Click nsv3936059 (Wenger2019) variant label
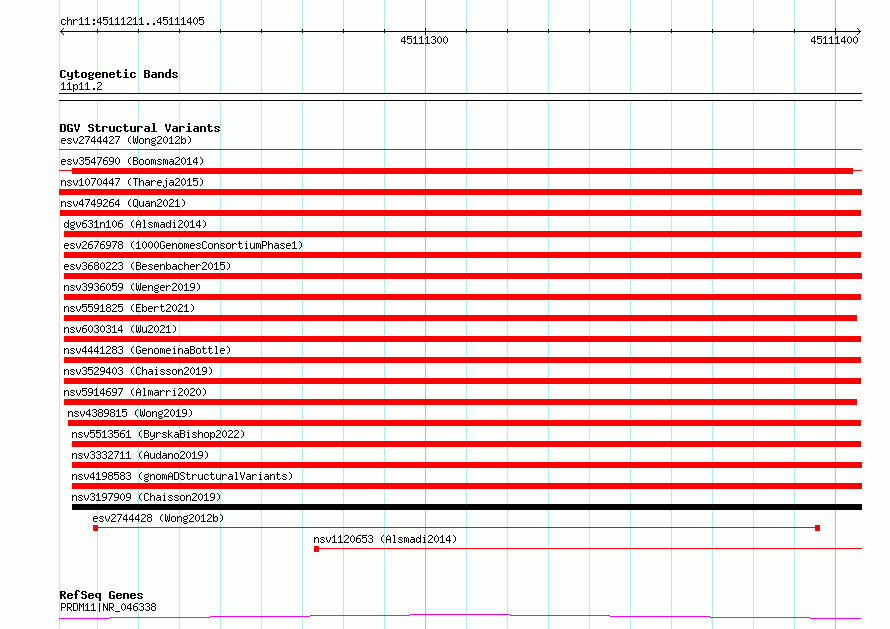Viewport: 890px width, 629px height. [x=132, y=287]
